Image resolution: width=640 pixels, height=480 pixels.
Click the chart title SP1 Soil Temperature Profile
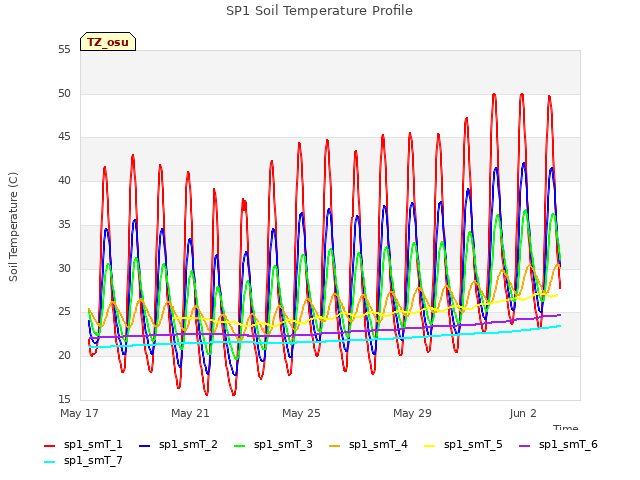click(319, 11)
